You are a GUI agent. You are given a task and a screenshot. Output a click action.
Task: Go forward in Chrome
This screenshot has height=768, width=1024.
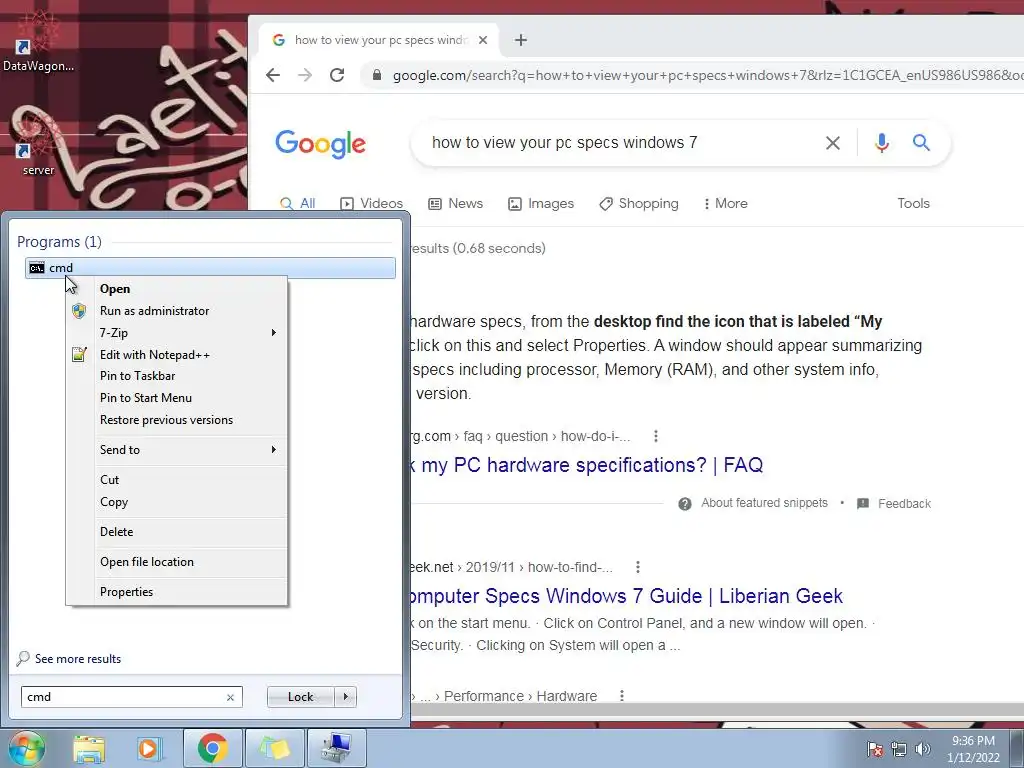click(x=305, y=75)
